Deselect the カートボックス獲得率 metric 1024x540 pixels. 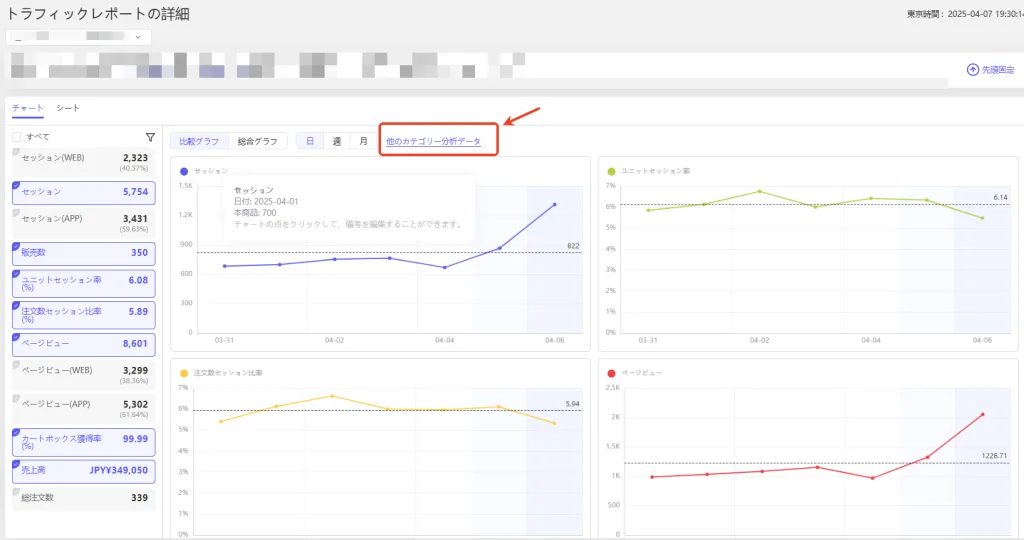[84, 442]
